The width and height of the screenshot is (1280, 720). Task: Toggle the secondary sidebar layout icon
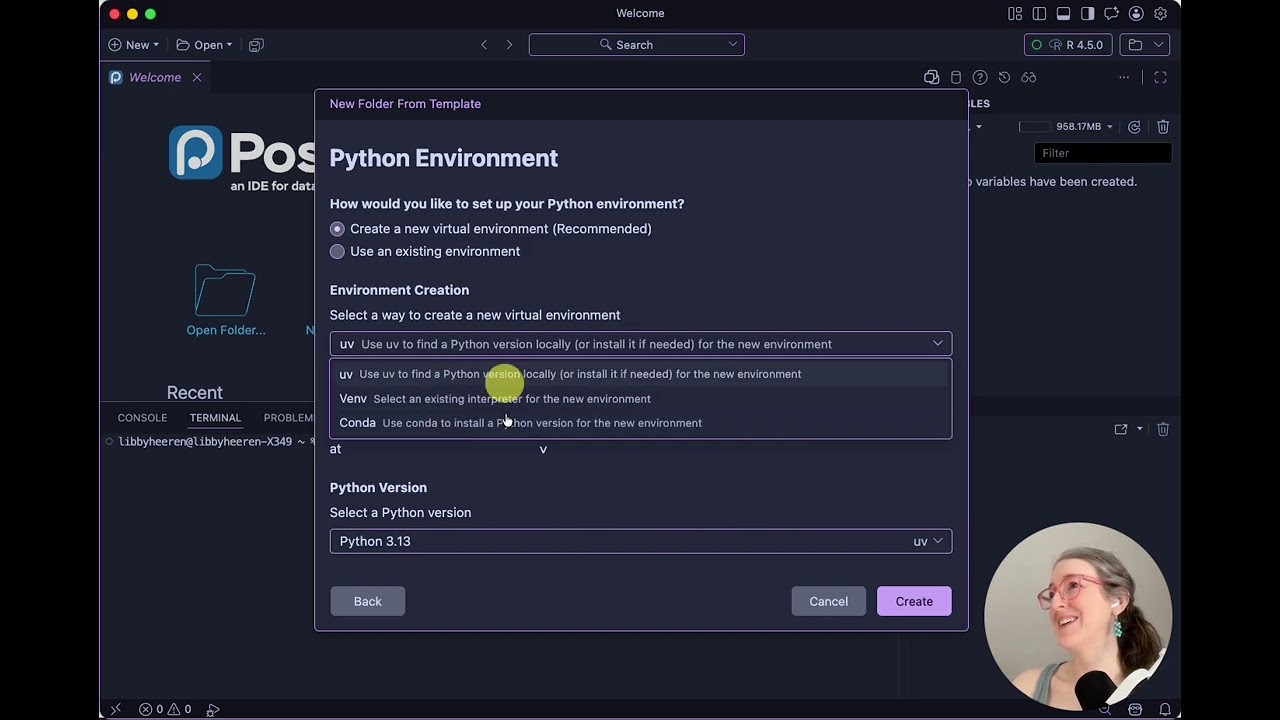(x=1087, y=14)
